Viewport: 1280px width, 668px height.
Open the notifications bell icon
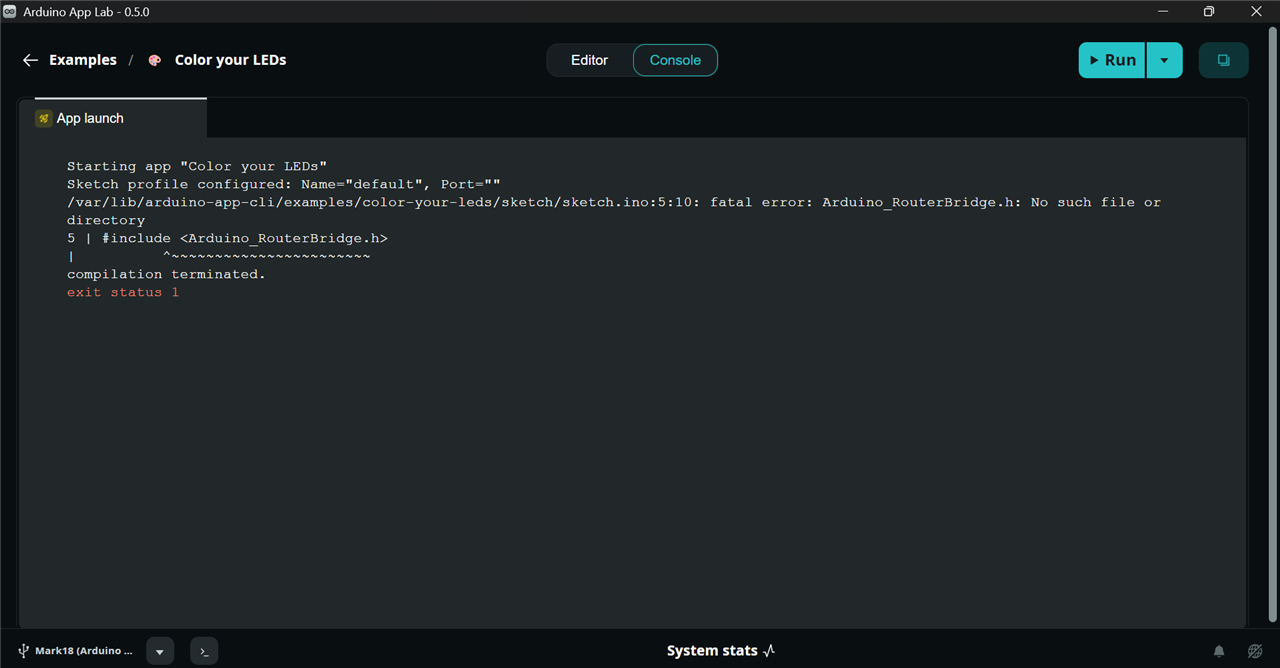pyautogui.click(x=1219, y=651)
